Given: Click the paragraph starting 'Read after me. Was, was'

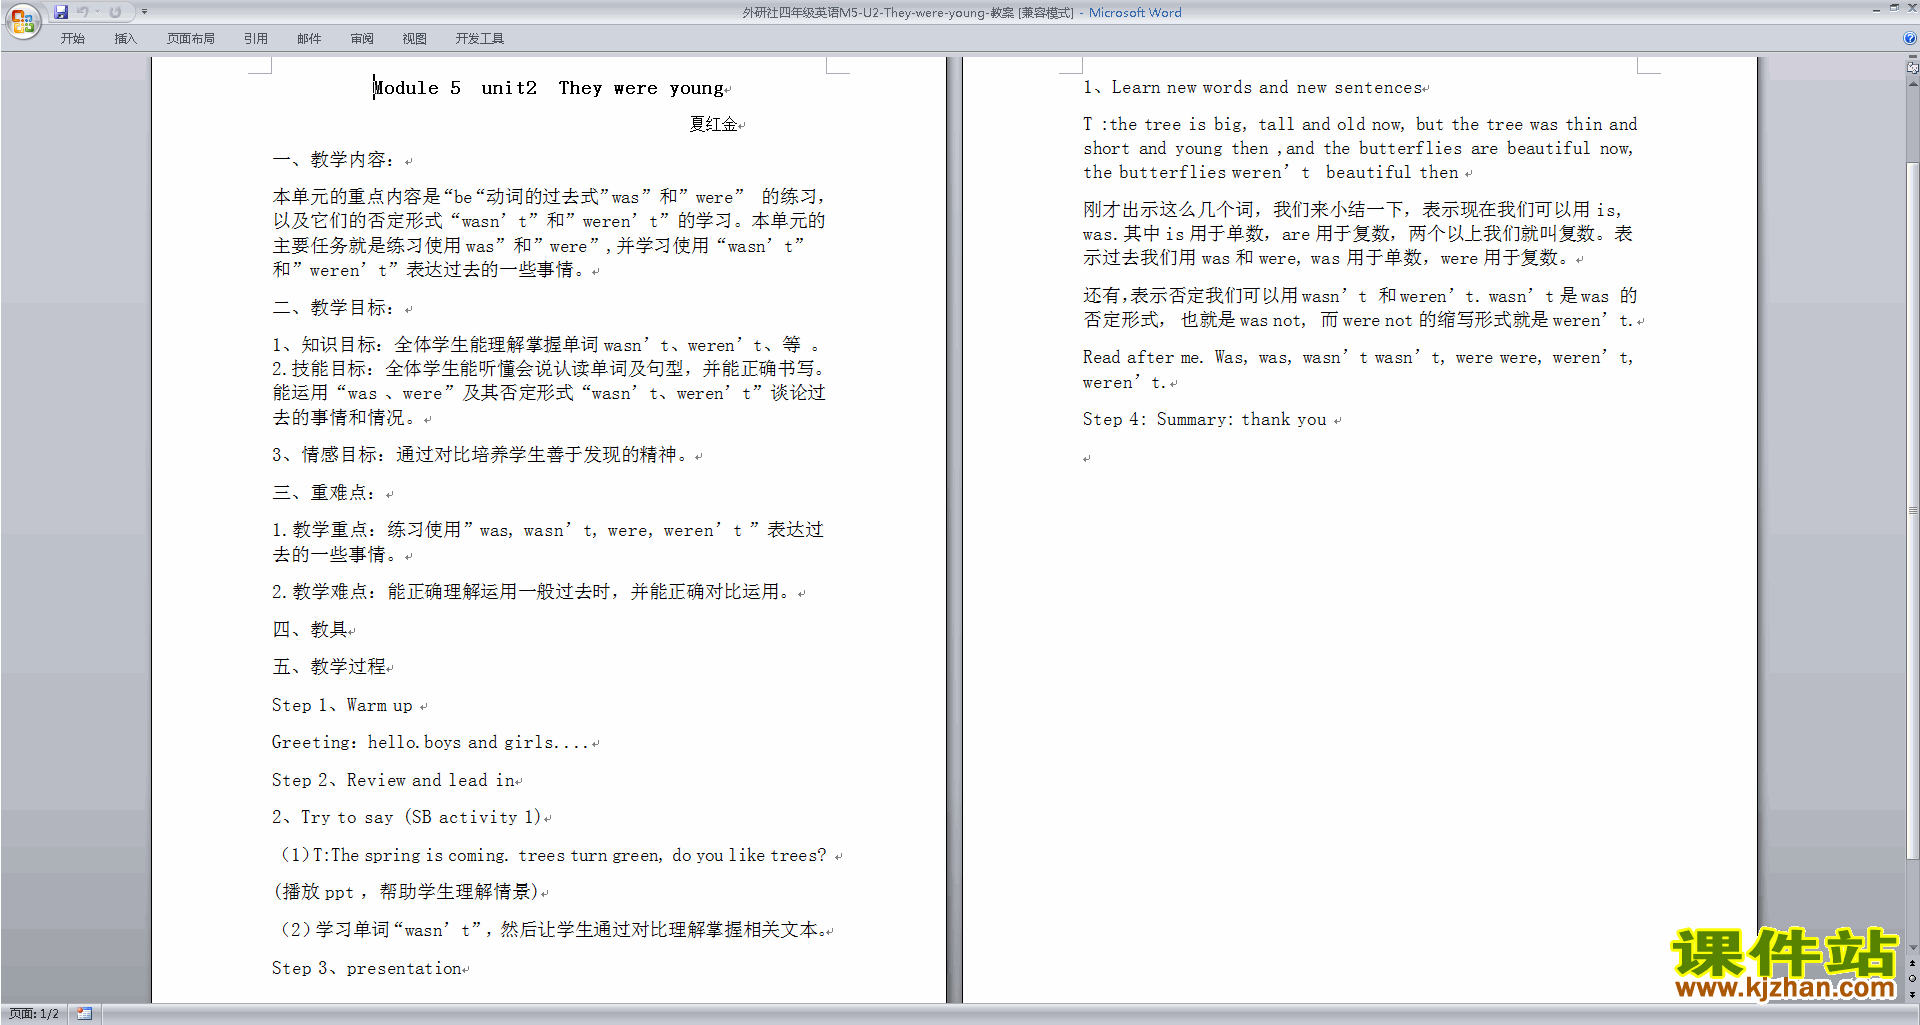Looking at the screenshot, I should pos(1358,370).
